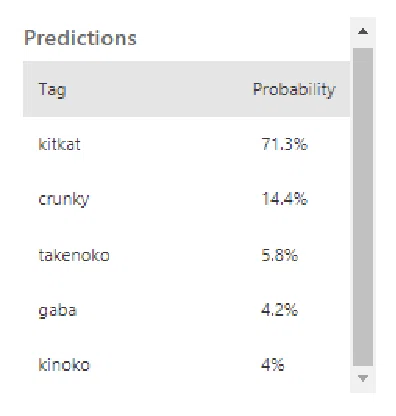Click the Predictions heading
This screenshot has height=416, width=396.
[x=80, y=38]
